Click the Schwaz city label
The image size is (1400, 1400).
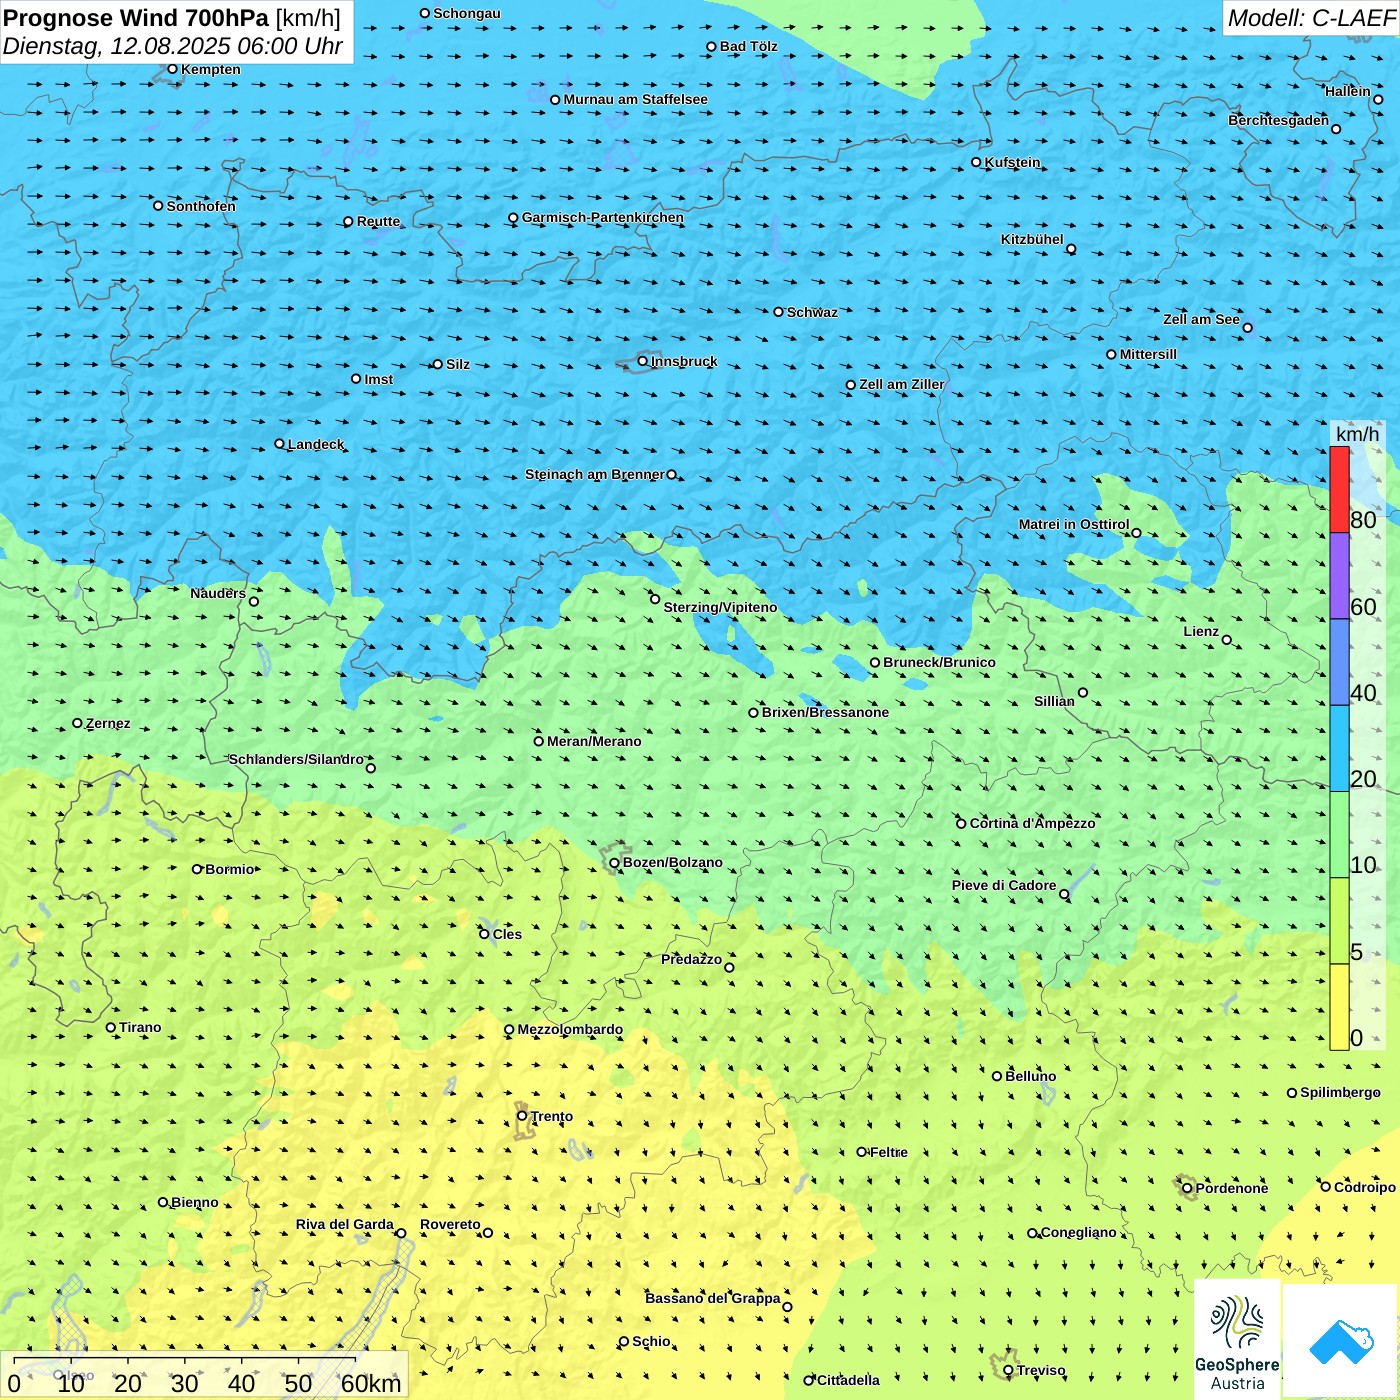[812, 312]
